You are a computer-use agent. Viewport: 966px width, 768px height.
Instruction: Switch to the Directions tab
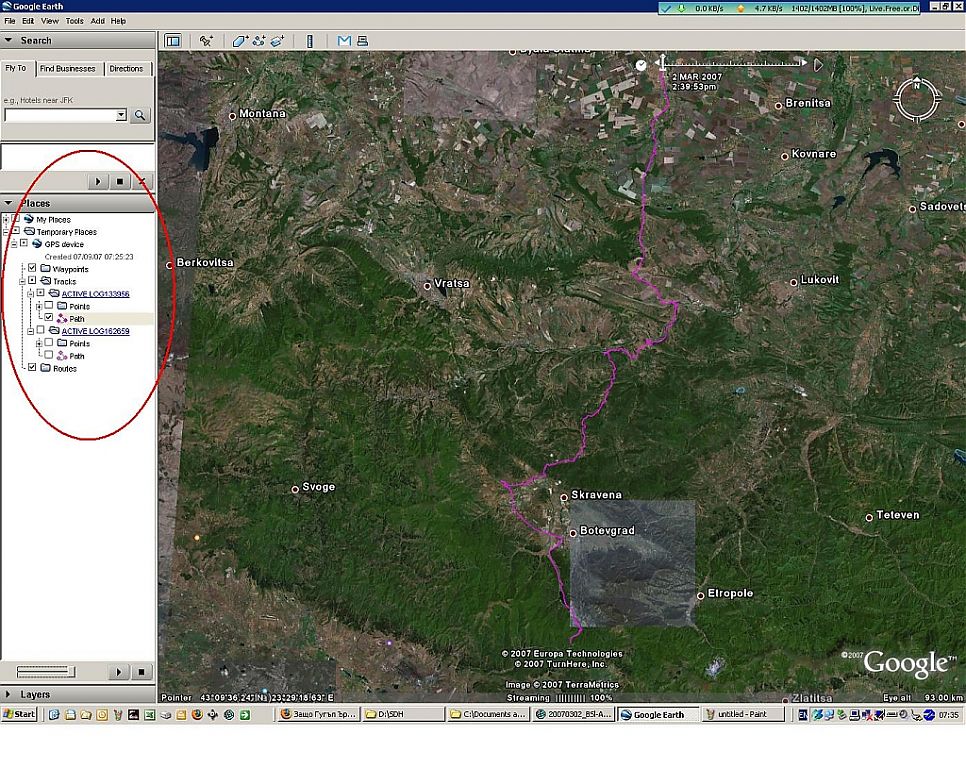coord(126,69)
